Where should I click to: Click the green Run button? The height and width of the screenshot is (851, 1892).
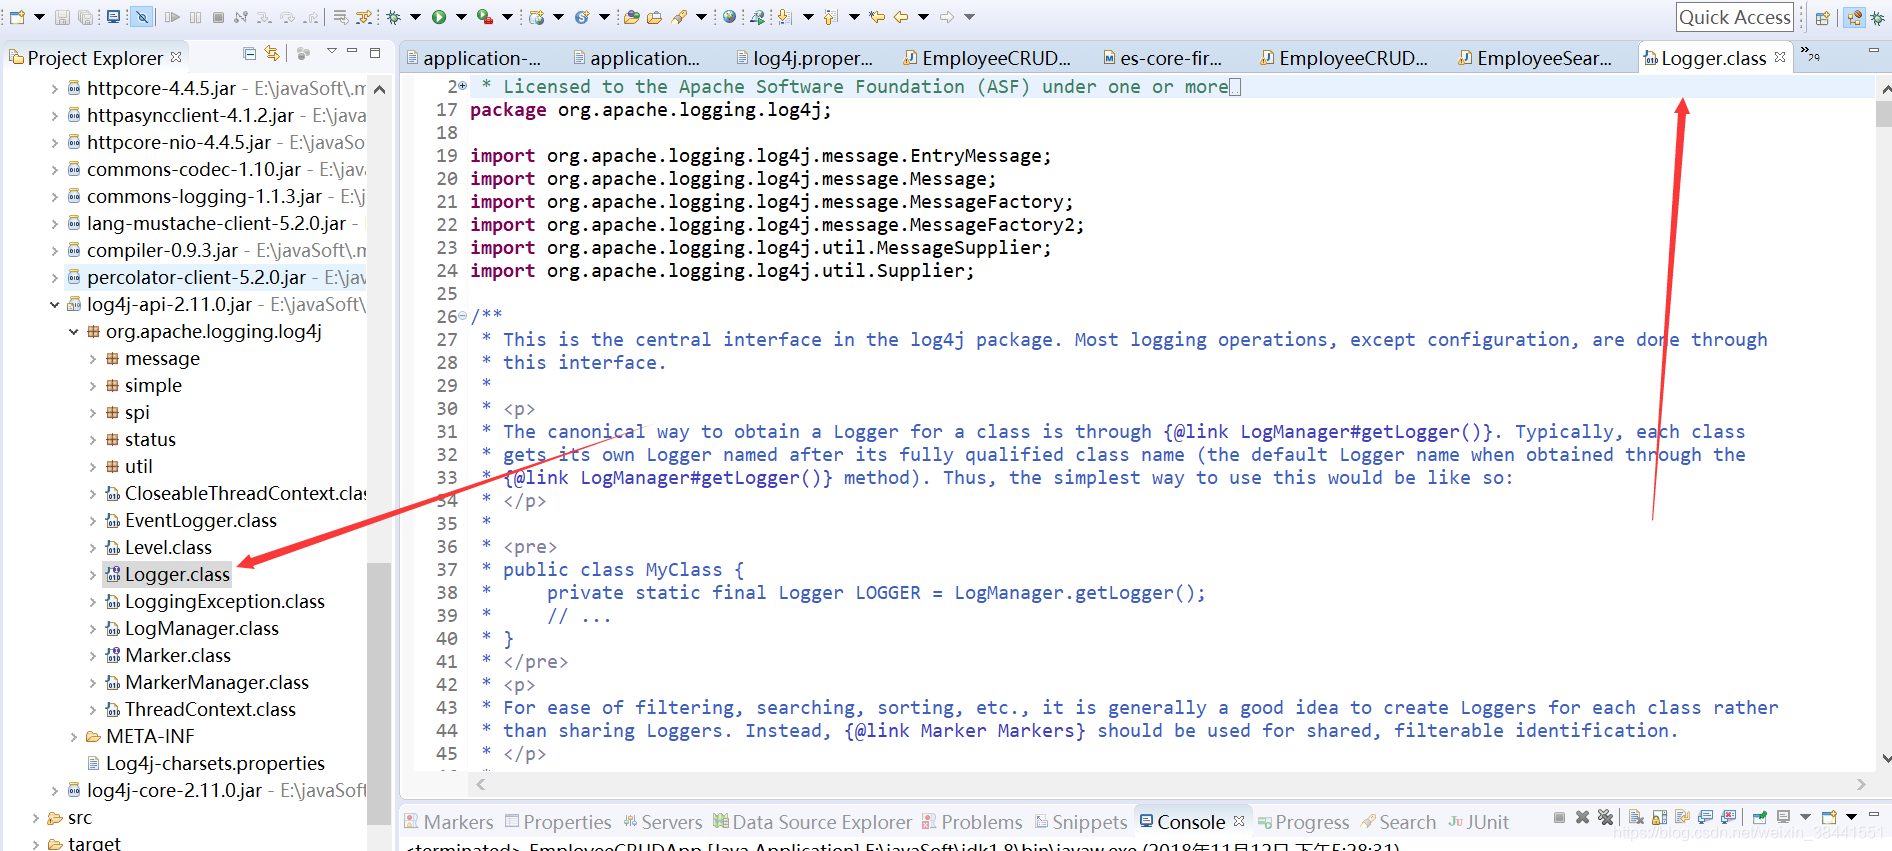pyautogui.click(x=439, y=17)
